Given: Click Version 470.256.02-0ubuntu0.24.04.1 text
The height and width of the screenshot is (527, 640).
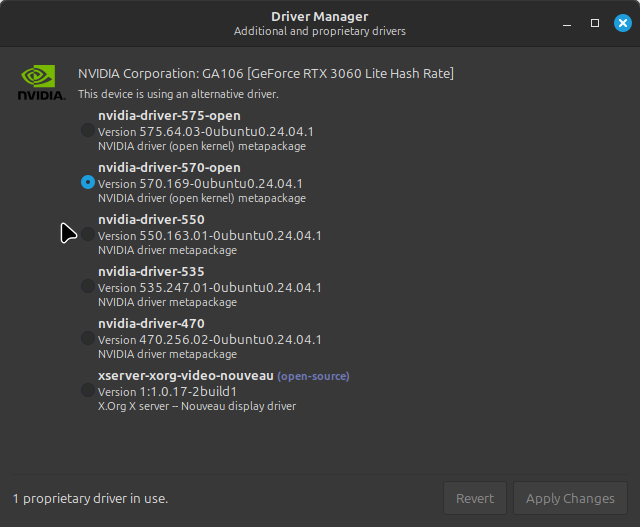Looking at the screenshot, I should click(210, 340).
